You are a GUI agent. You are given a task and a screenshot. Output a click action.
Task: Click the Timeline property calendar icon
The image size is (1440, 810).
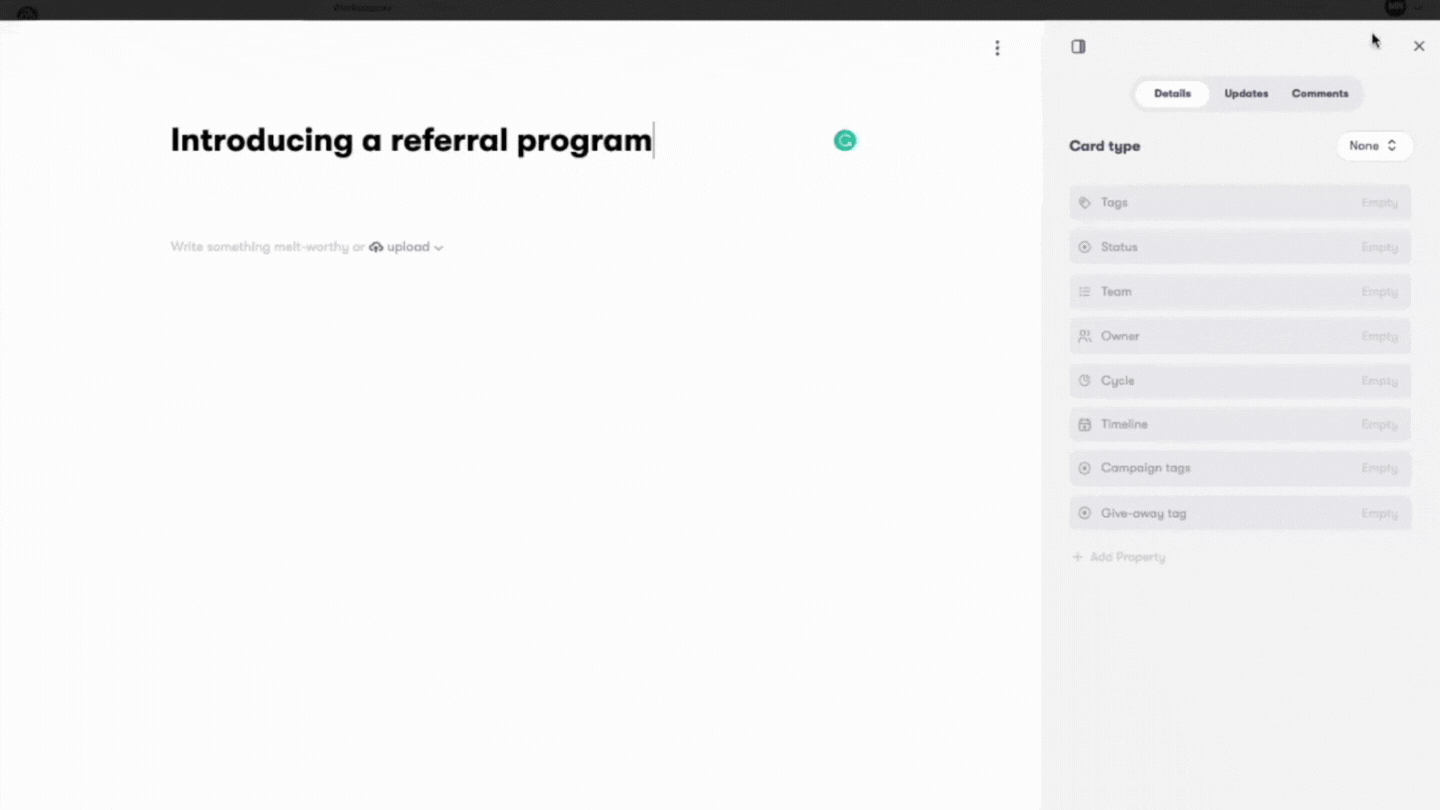pyautogui.click(x=1084, y=424)
